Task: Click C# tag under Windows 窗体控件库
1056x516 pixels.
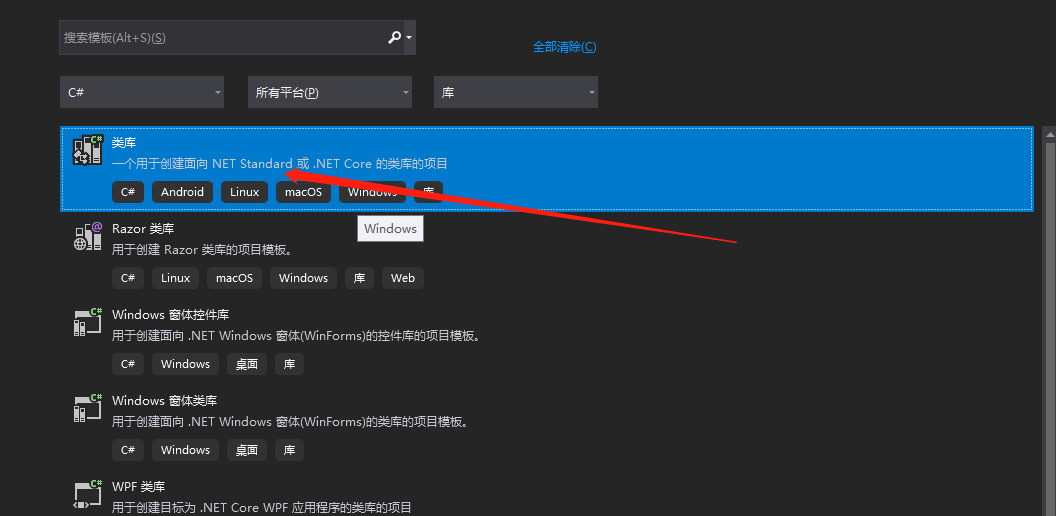Action: click(128, 364)
